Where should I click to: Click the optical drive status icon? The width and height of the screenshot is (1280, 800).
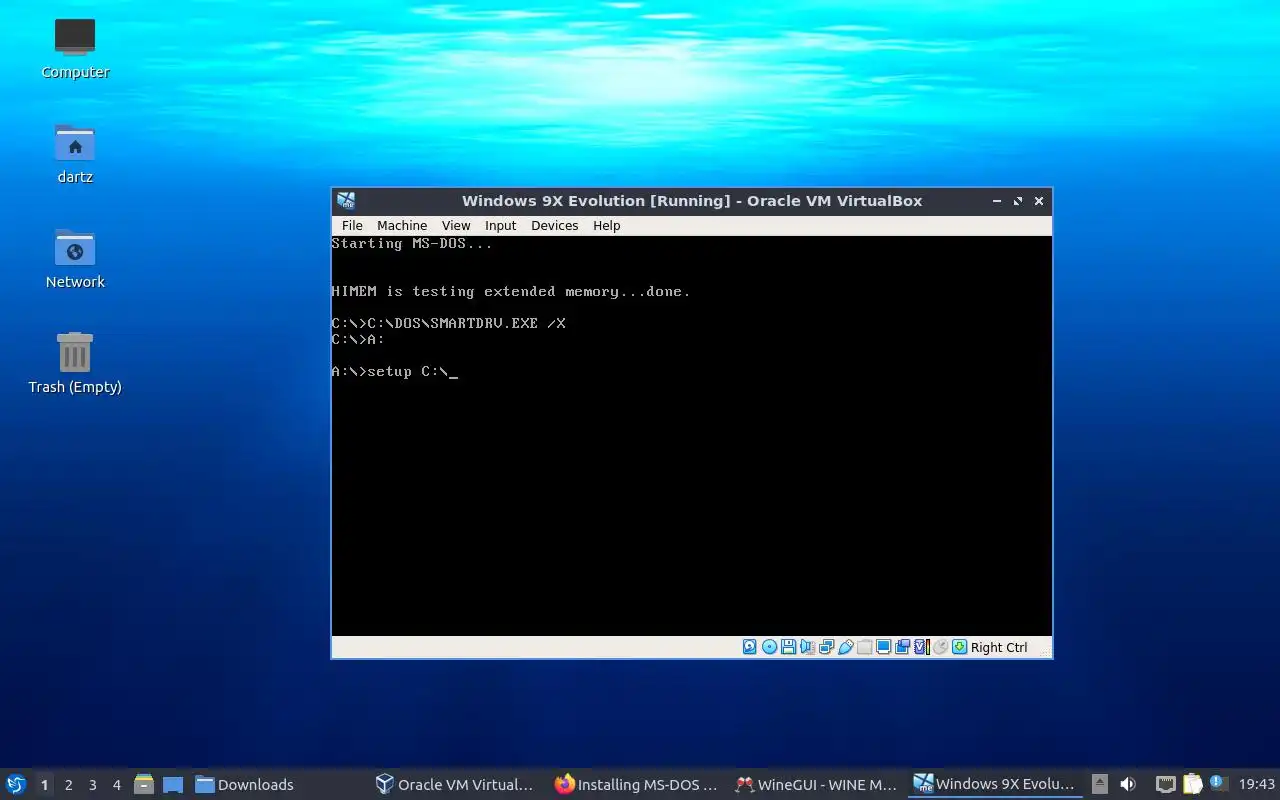[x=769, y=647]
